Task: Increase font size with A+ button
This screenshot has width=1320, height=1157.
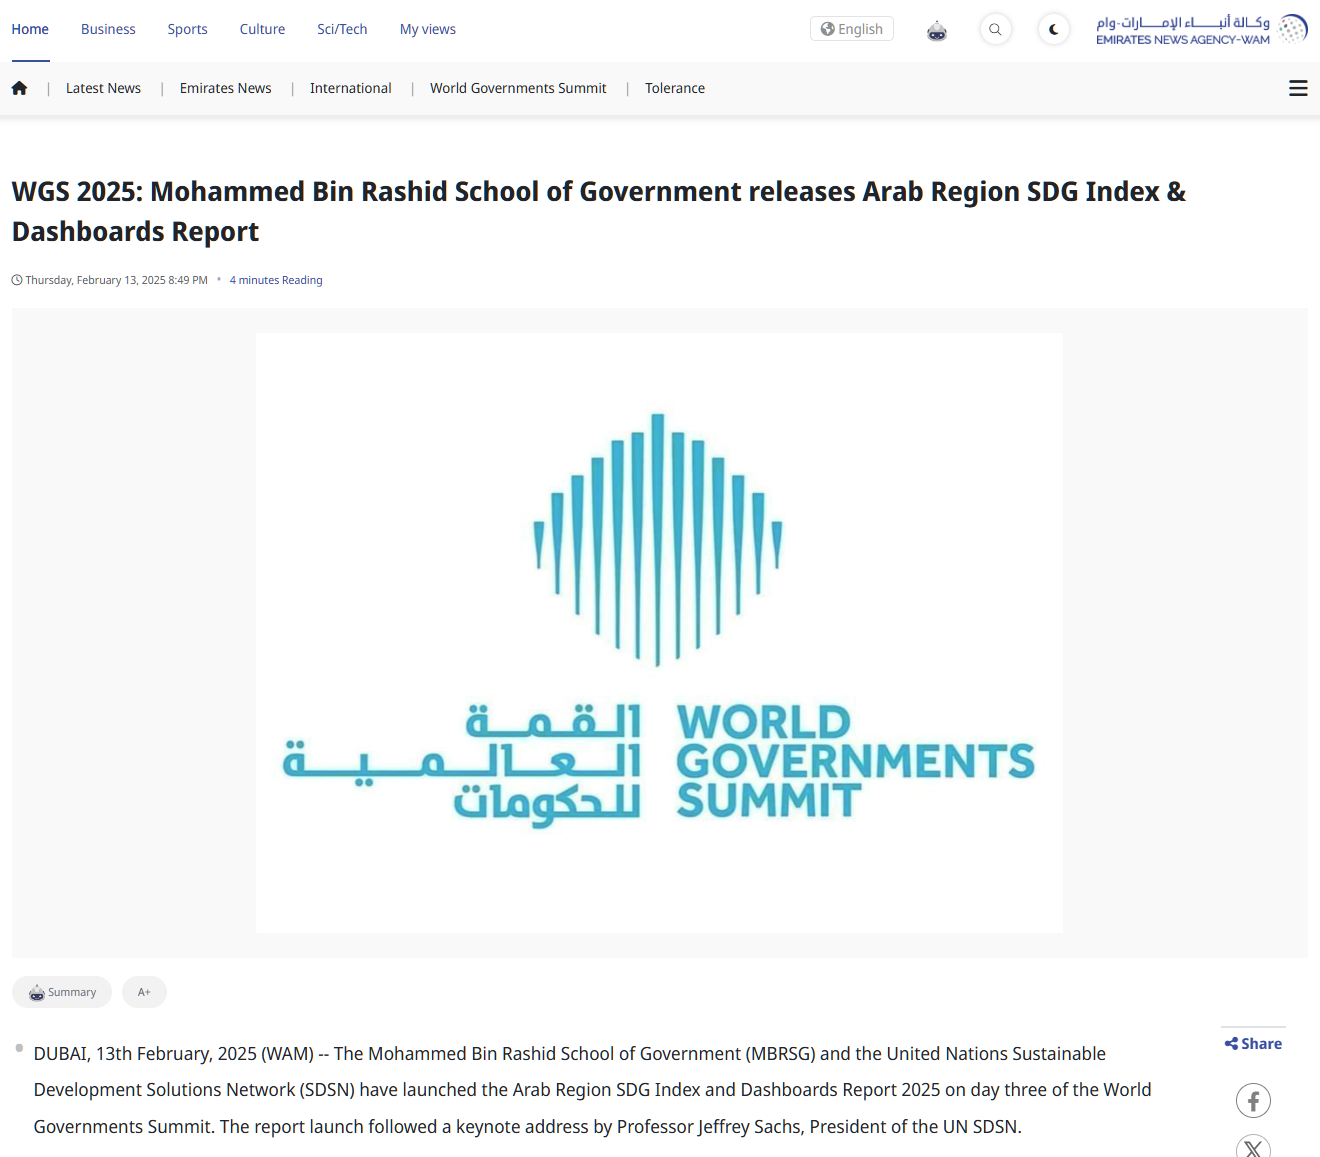Action: [x=144, y=992]
